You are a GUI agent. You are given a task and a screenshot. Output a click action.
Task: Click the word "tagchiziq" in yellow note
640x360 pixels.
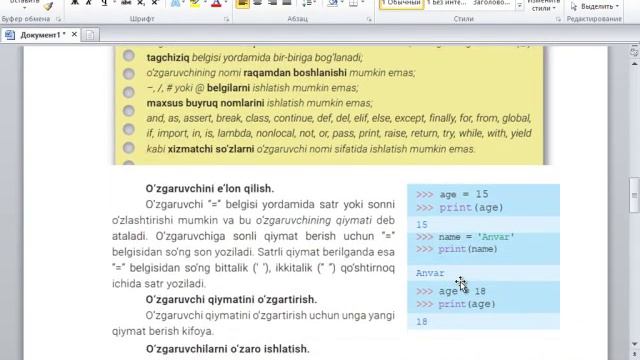tap(168, 58)
